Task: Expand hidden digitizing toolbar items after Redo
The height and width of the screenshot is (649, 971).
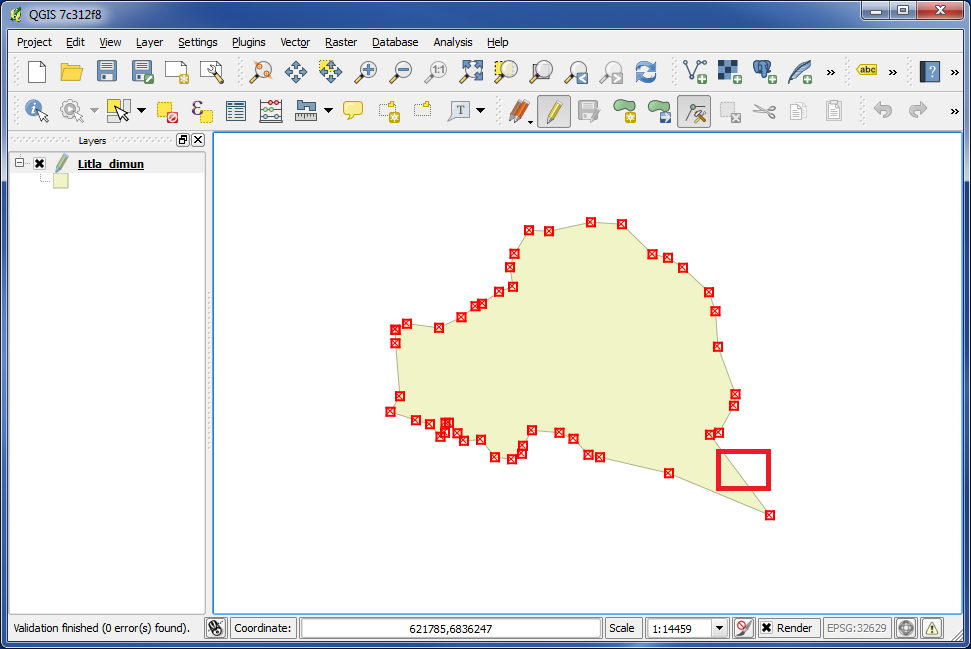Action: click(954, 111)
